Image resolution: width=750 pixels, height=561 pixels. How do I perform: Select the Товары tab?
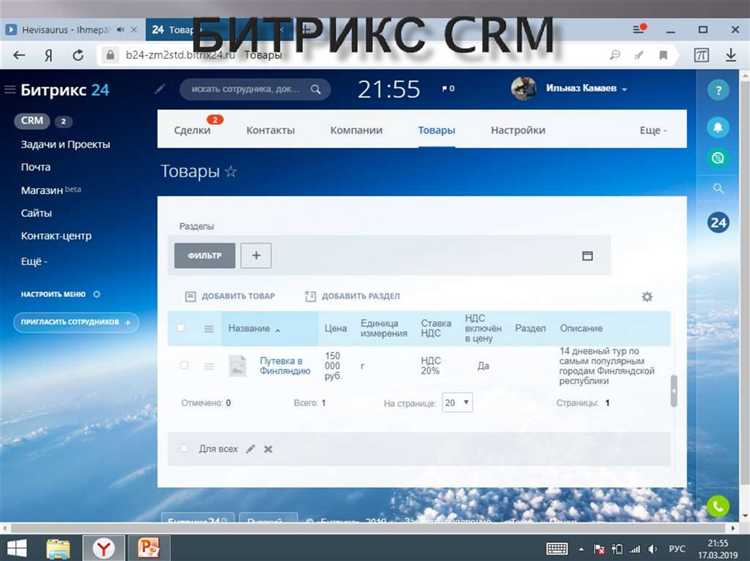click(437, 131)
